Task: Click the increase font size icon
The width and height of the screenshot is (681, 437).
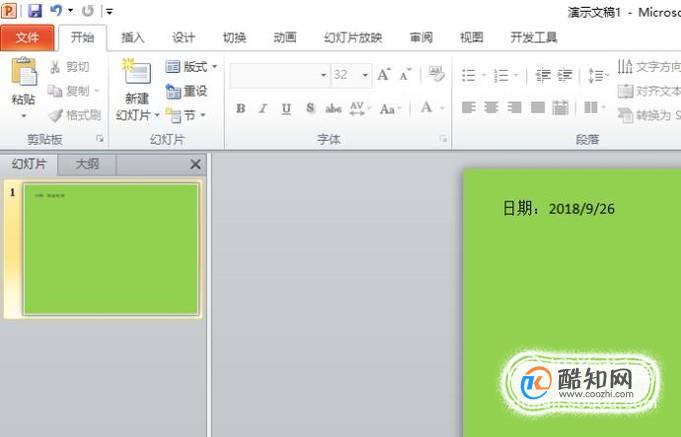Action: tap(384, 75)
